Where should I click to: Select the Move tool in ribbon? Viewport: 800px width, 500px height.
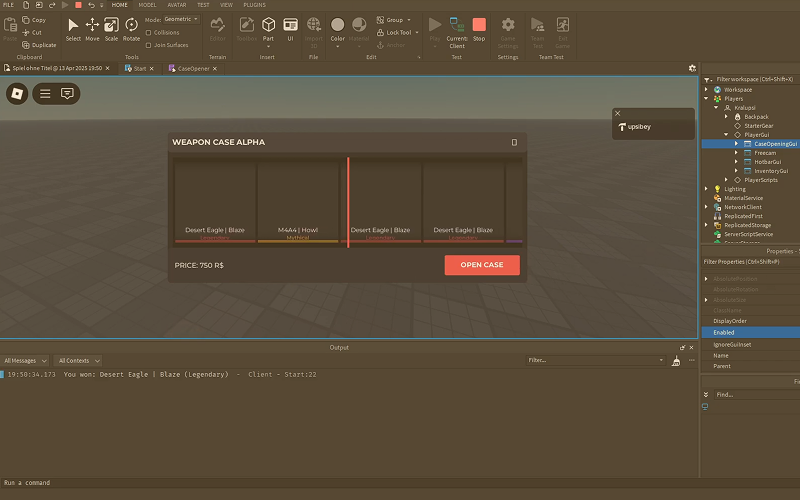click(x=92, y=30)
